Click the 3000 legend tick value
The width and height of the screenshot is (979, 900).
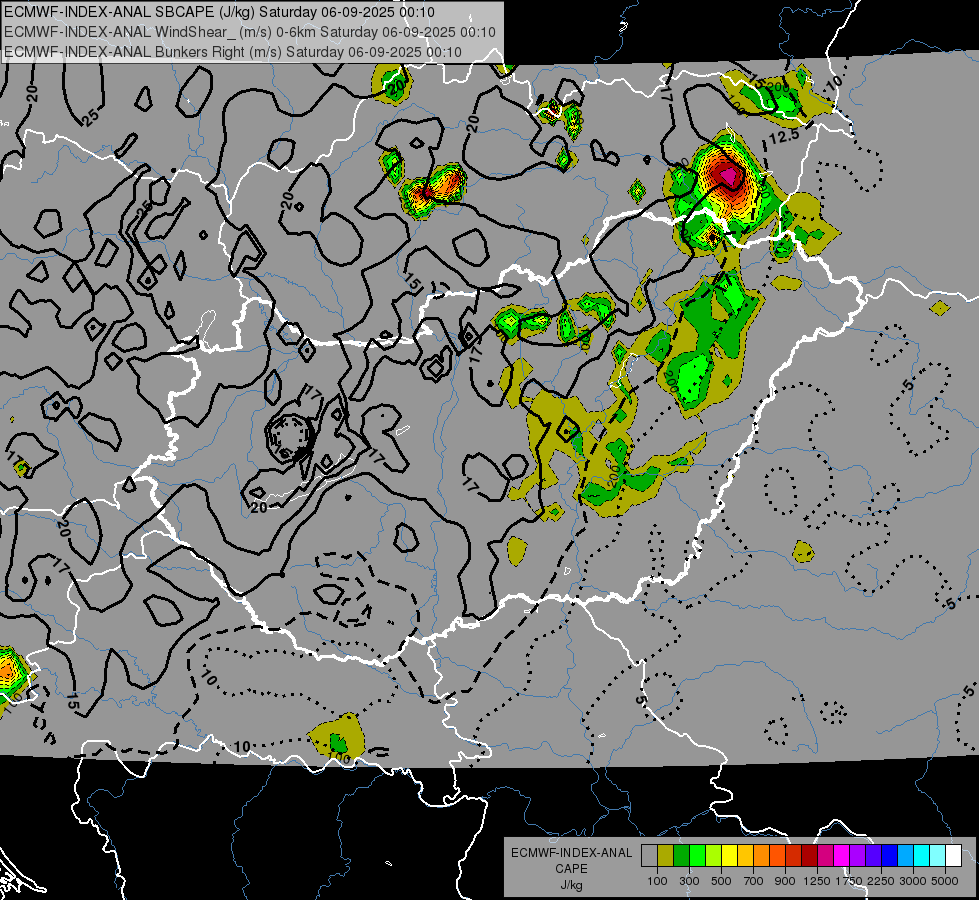pos(913,881)
